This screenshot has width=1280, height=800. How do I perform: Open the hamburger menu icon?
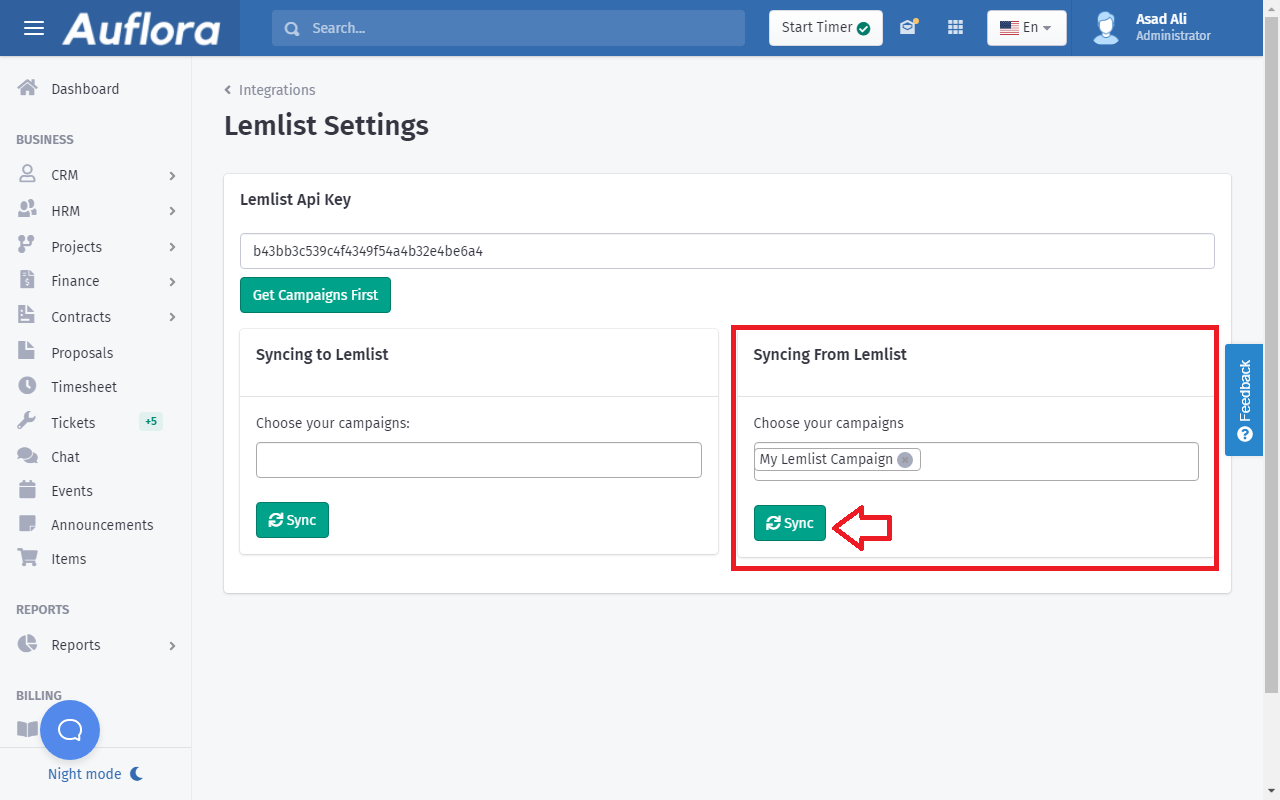pos(34,28)
